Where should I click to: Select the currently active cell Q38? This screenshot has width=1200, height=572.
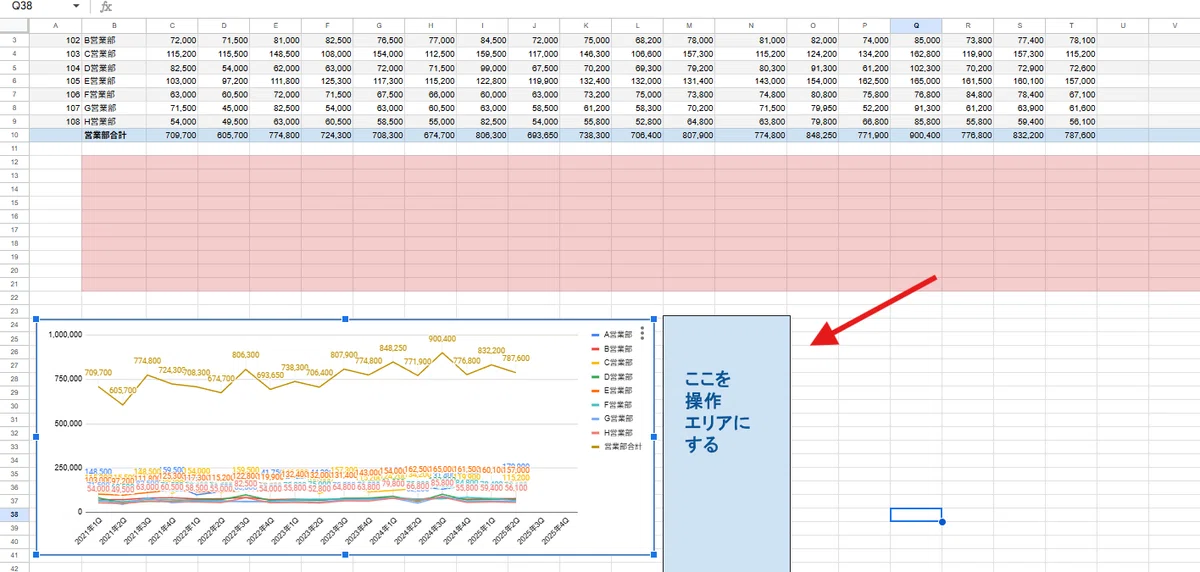916,515
